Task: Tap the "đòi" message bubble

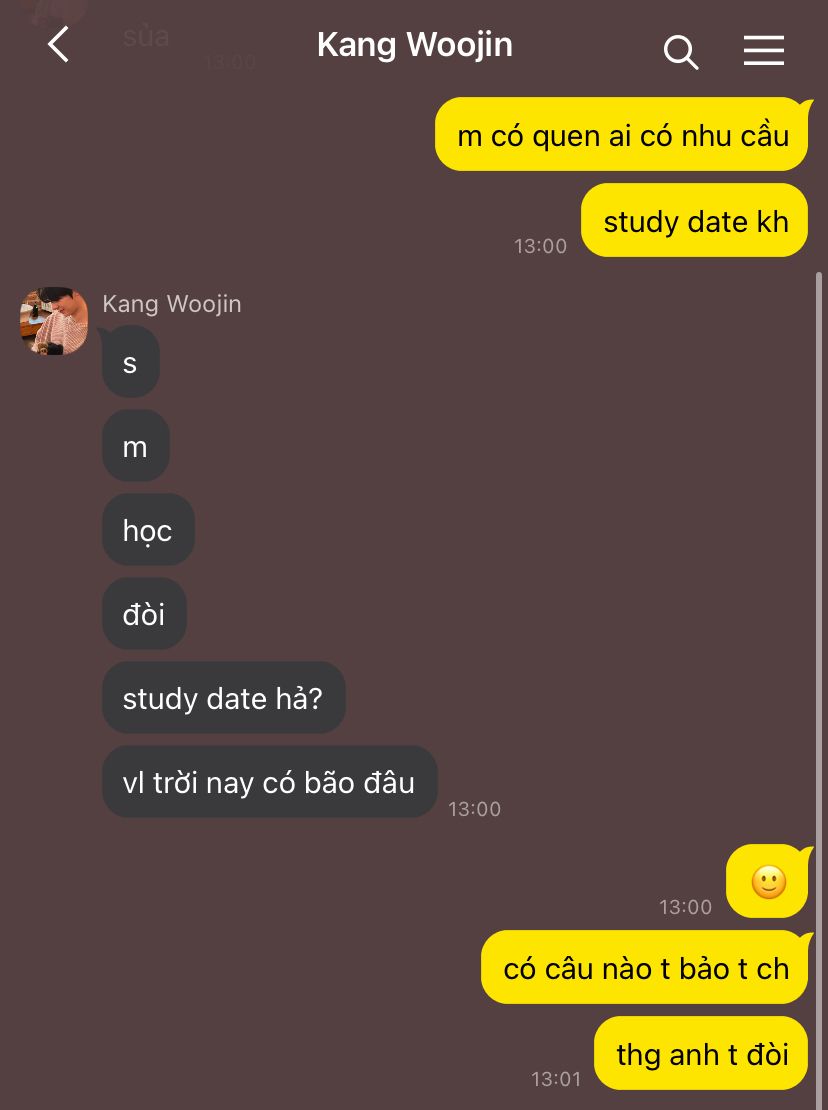Action: [x=144, y=614]
